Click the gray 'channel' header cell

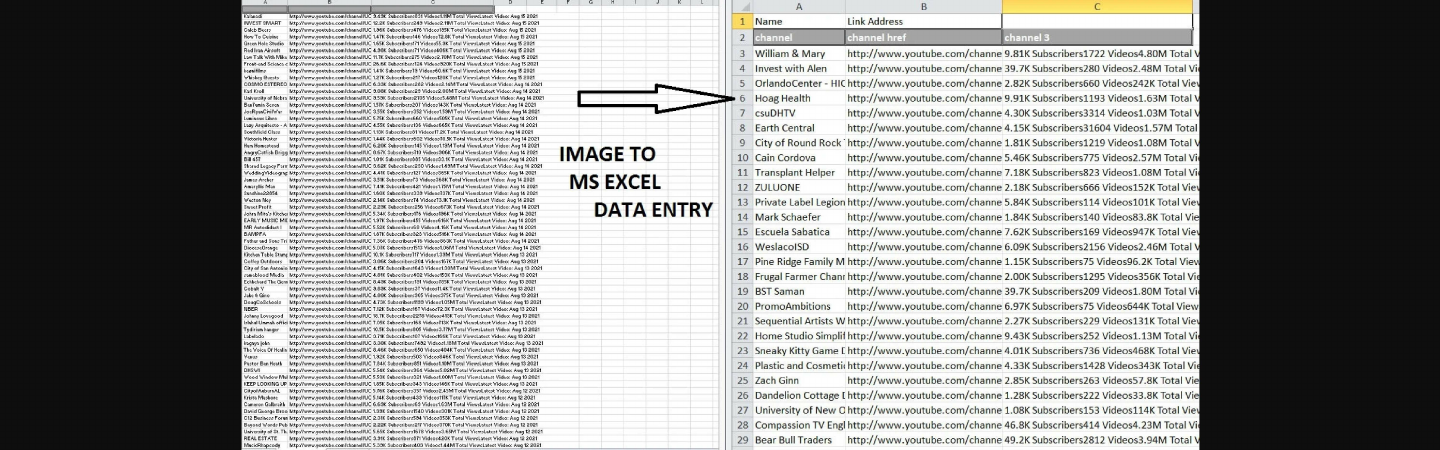click(x=798, y=37)
